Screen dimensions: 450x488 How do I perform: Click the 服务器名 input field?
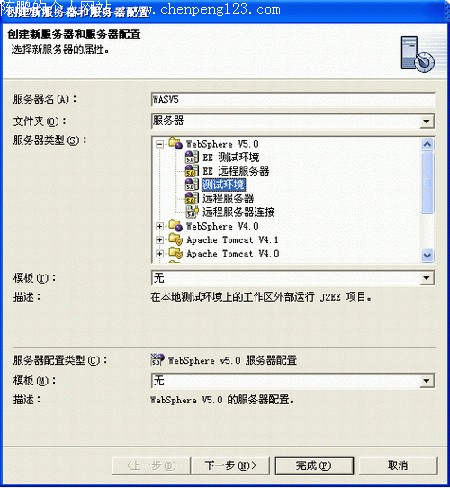pos(293,100)
